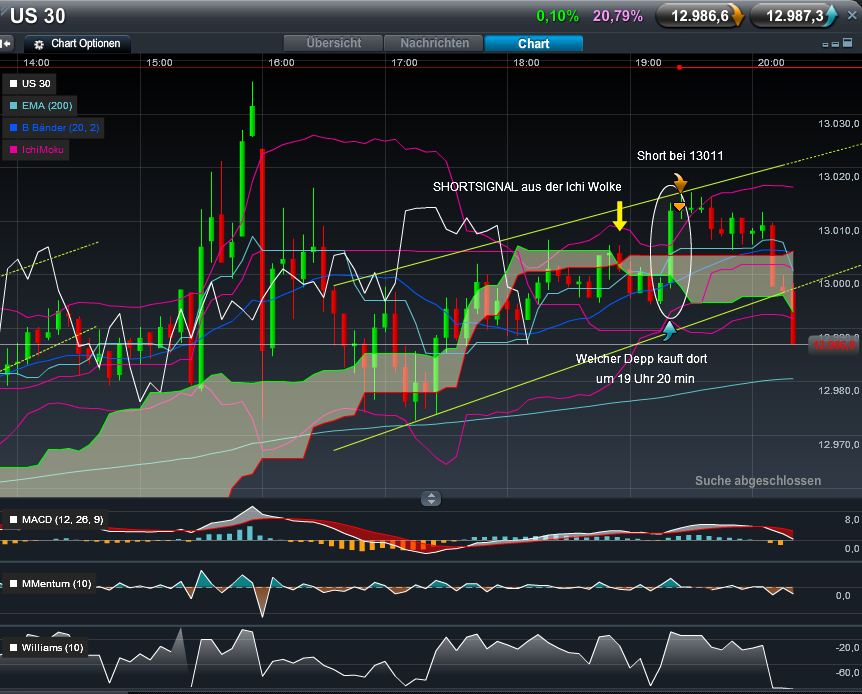Click the green 0,10% change value

click(557, 16)
